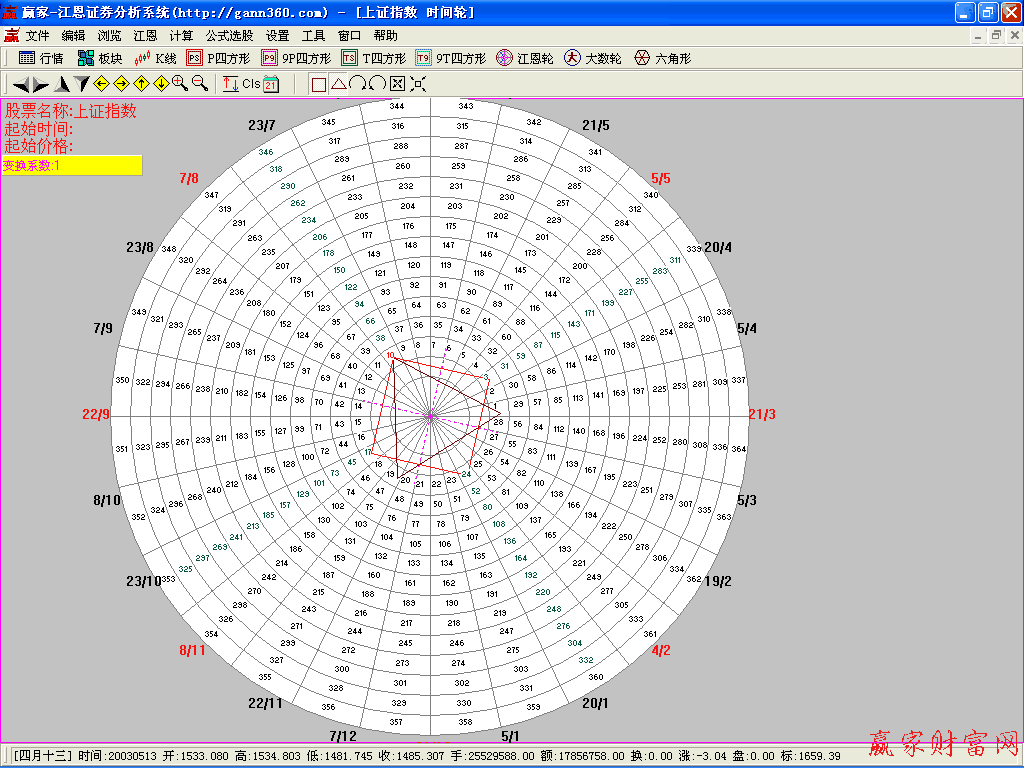Screen dimensions: 1024x768
Task: Click the yellow diamond down arrow
Action: point(161,84)
